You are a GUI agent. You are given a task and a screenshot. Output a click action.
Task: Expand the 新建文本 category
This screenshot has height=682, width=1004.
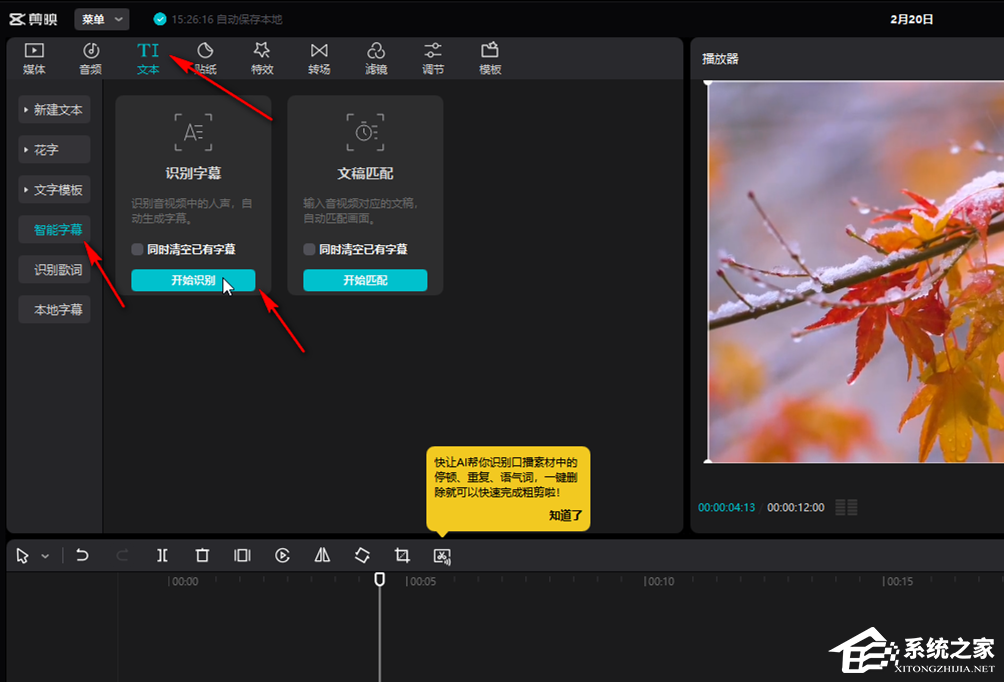(55, 110)
